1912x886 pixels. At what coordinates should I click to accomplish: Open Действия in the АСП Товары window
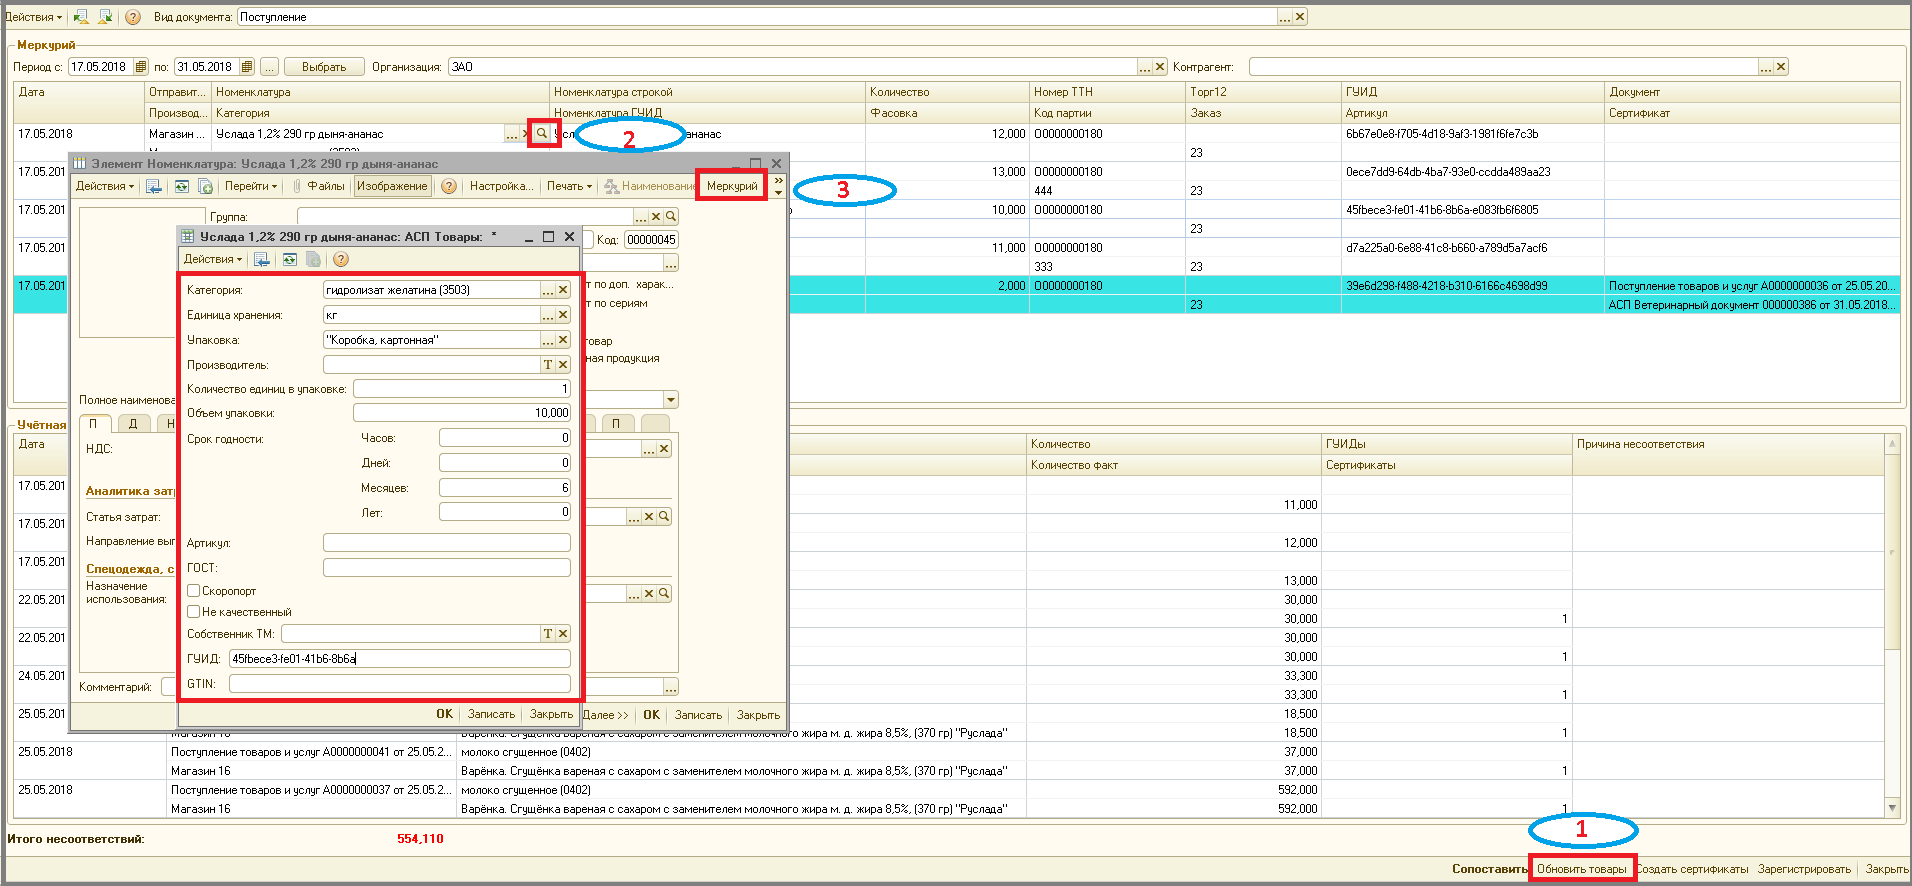pos(212,259)
